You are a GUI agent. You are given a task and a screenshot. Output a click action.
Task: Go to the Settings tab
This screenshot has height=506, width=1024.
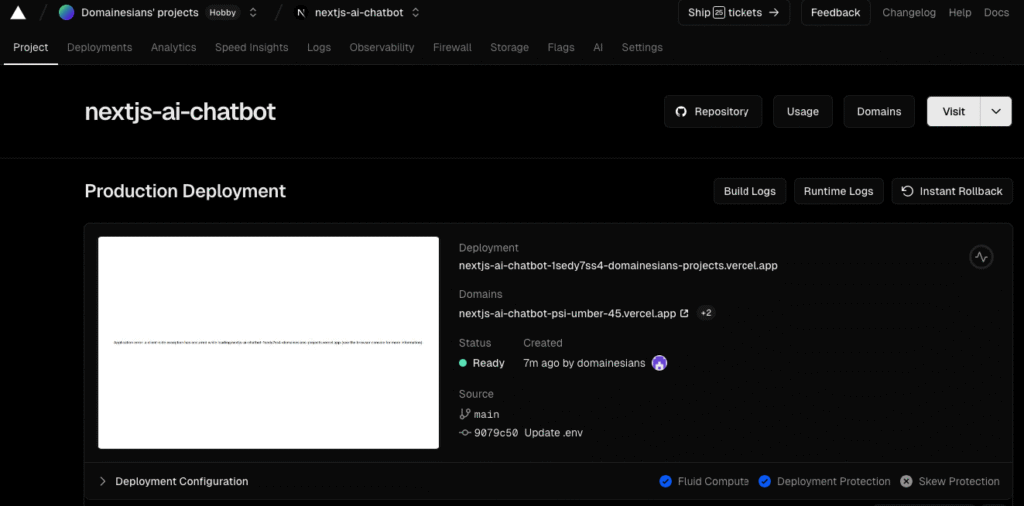642,48
